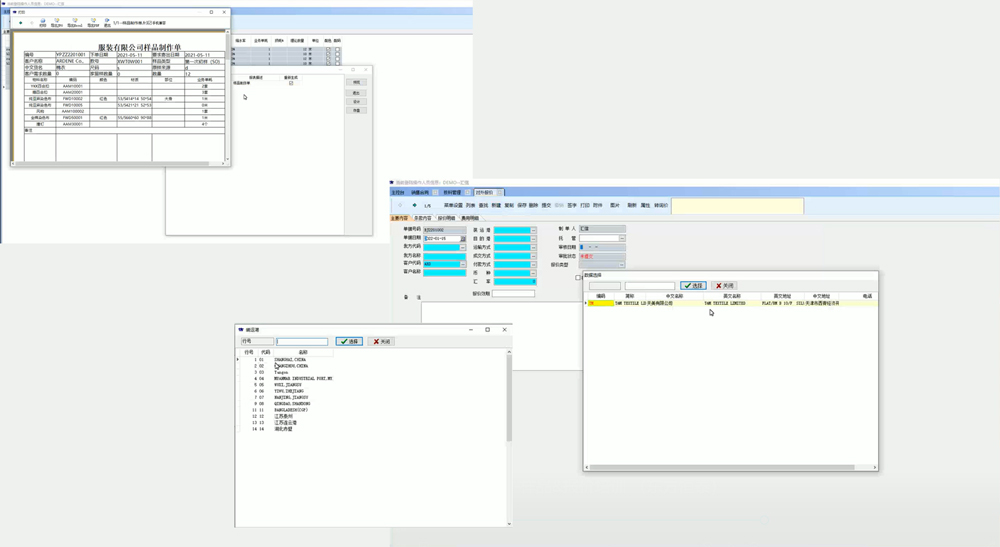Image resolution: width=1000 pixels, height=547 pixels.
Task: Click the 单据日期 date field
Action: pos(443,238)
